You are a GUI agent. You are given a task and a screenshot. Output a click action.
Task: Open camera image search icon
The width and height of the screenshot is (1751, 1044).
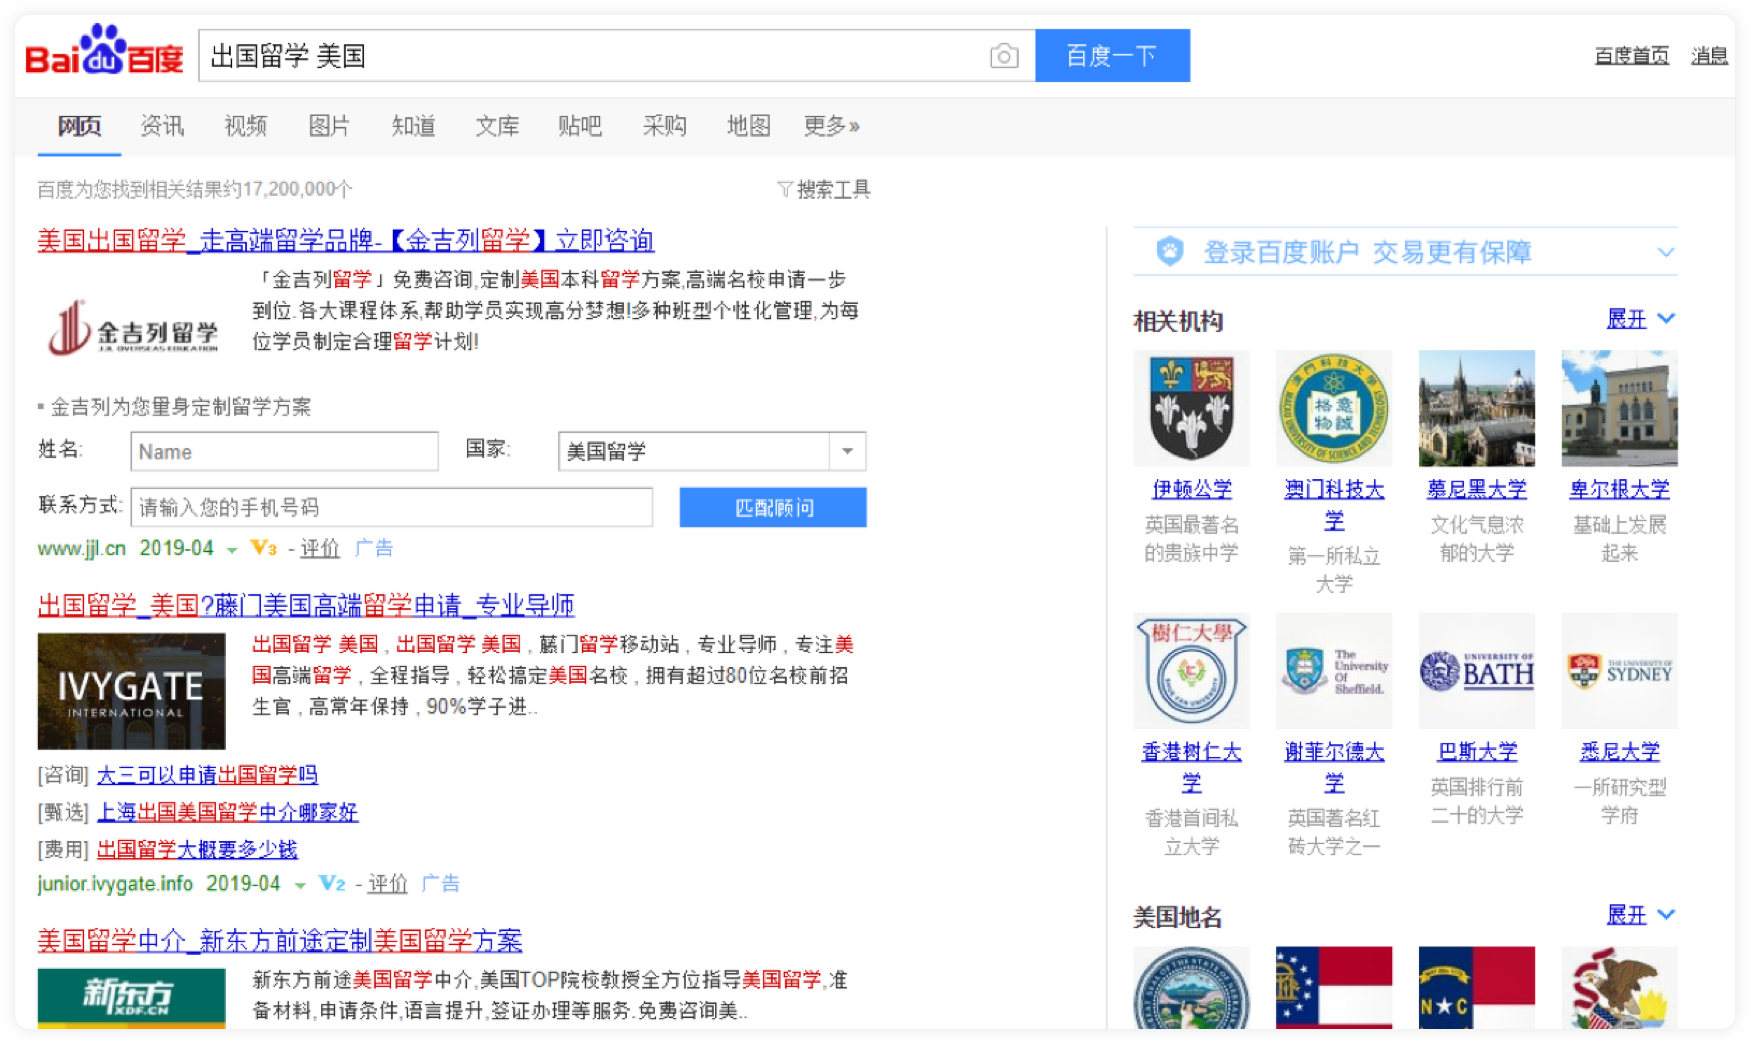(1004, 56)
